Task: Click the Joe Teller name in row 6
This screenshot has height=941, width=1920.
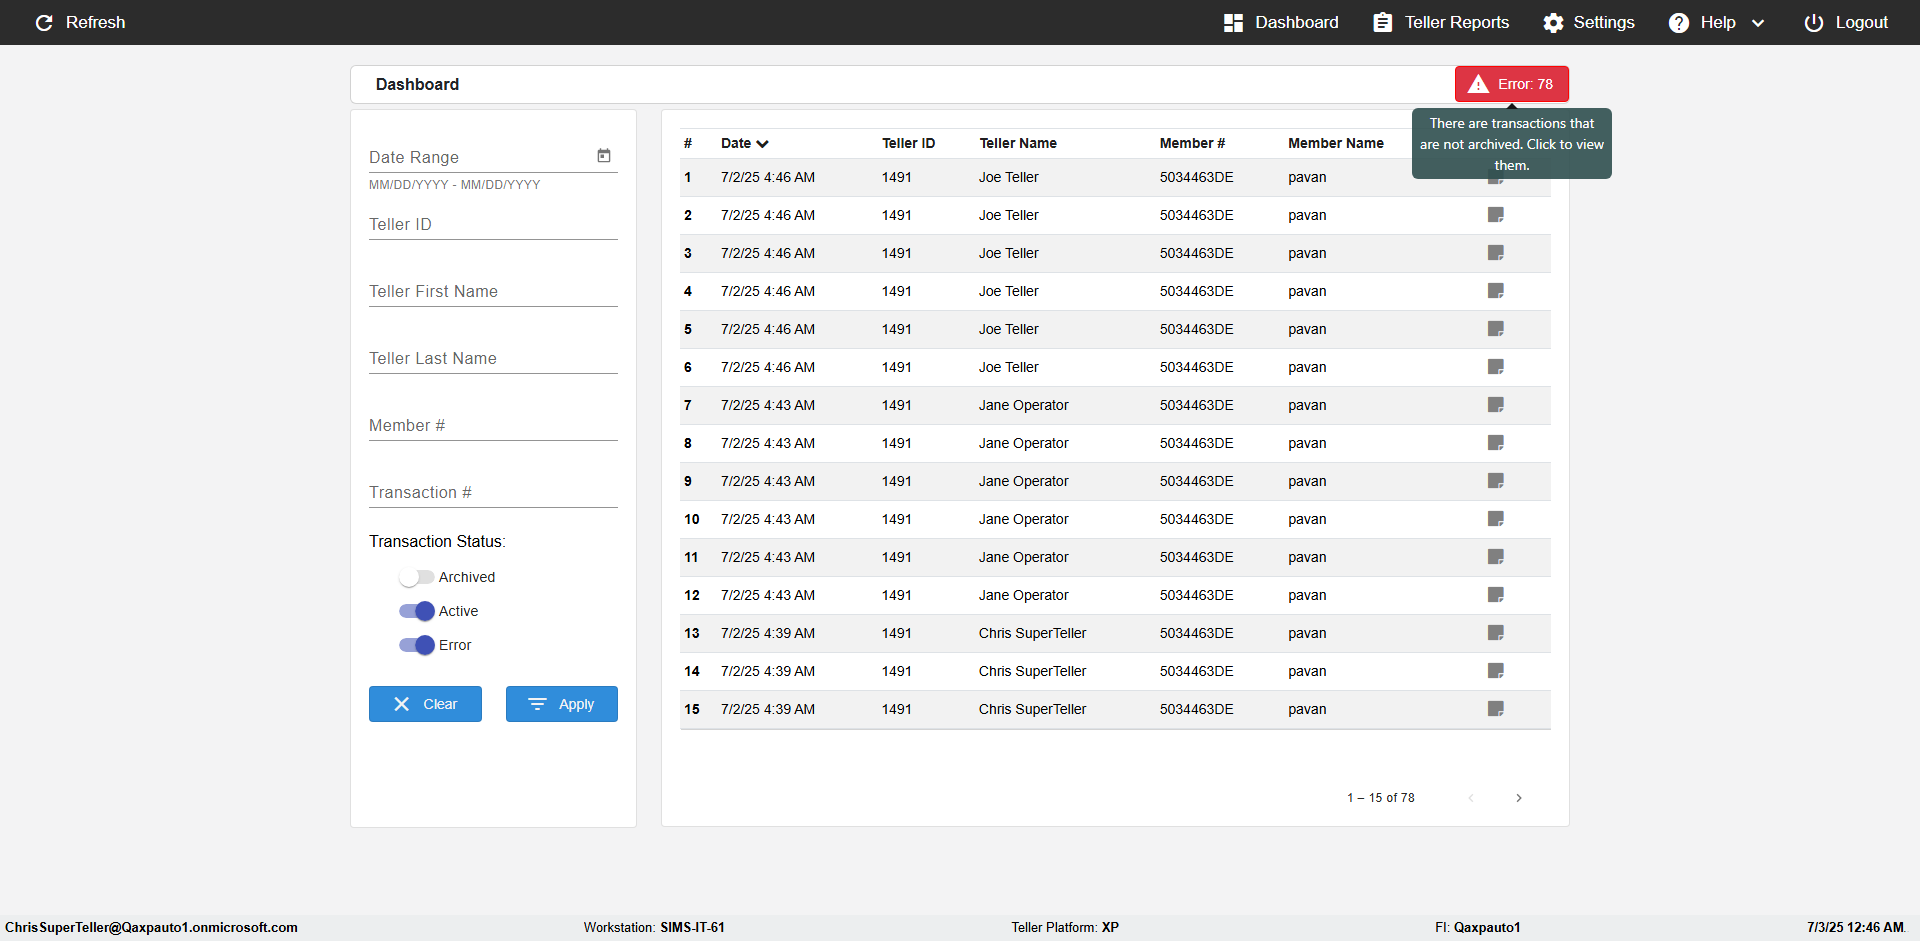Action: [x=1009, y=367]
